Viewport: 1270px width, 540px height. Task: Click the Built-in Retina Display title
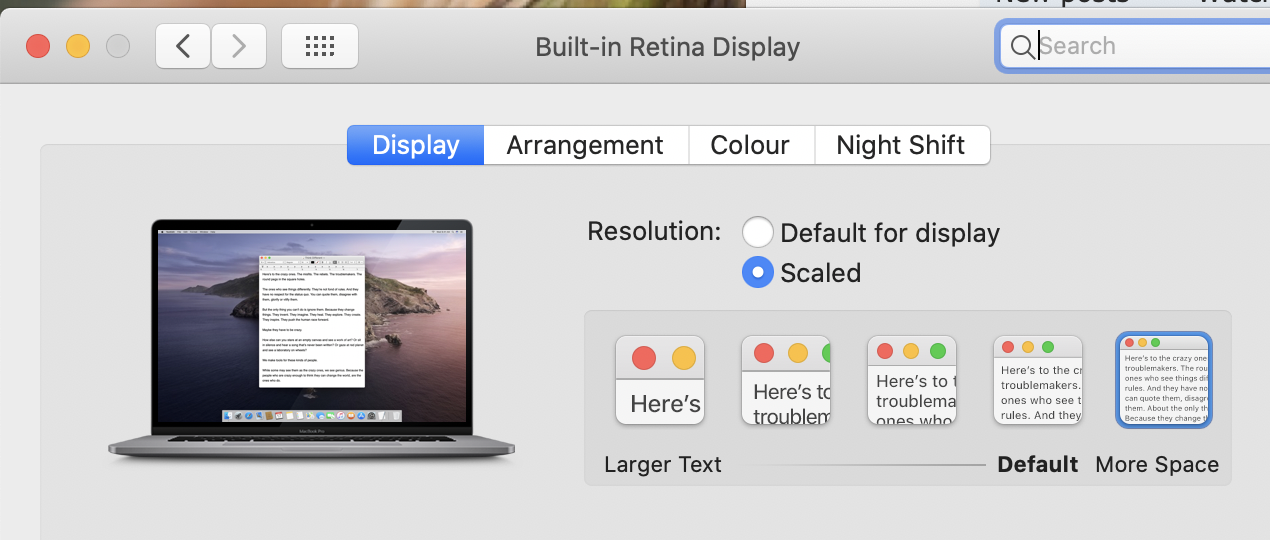[668, 46]
